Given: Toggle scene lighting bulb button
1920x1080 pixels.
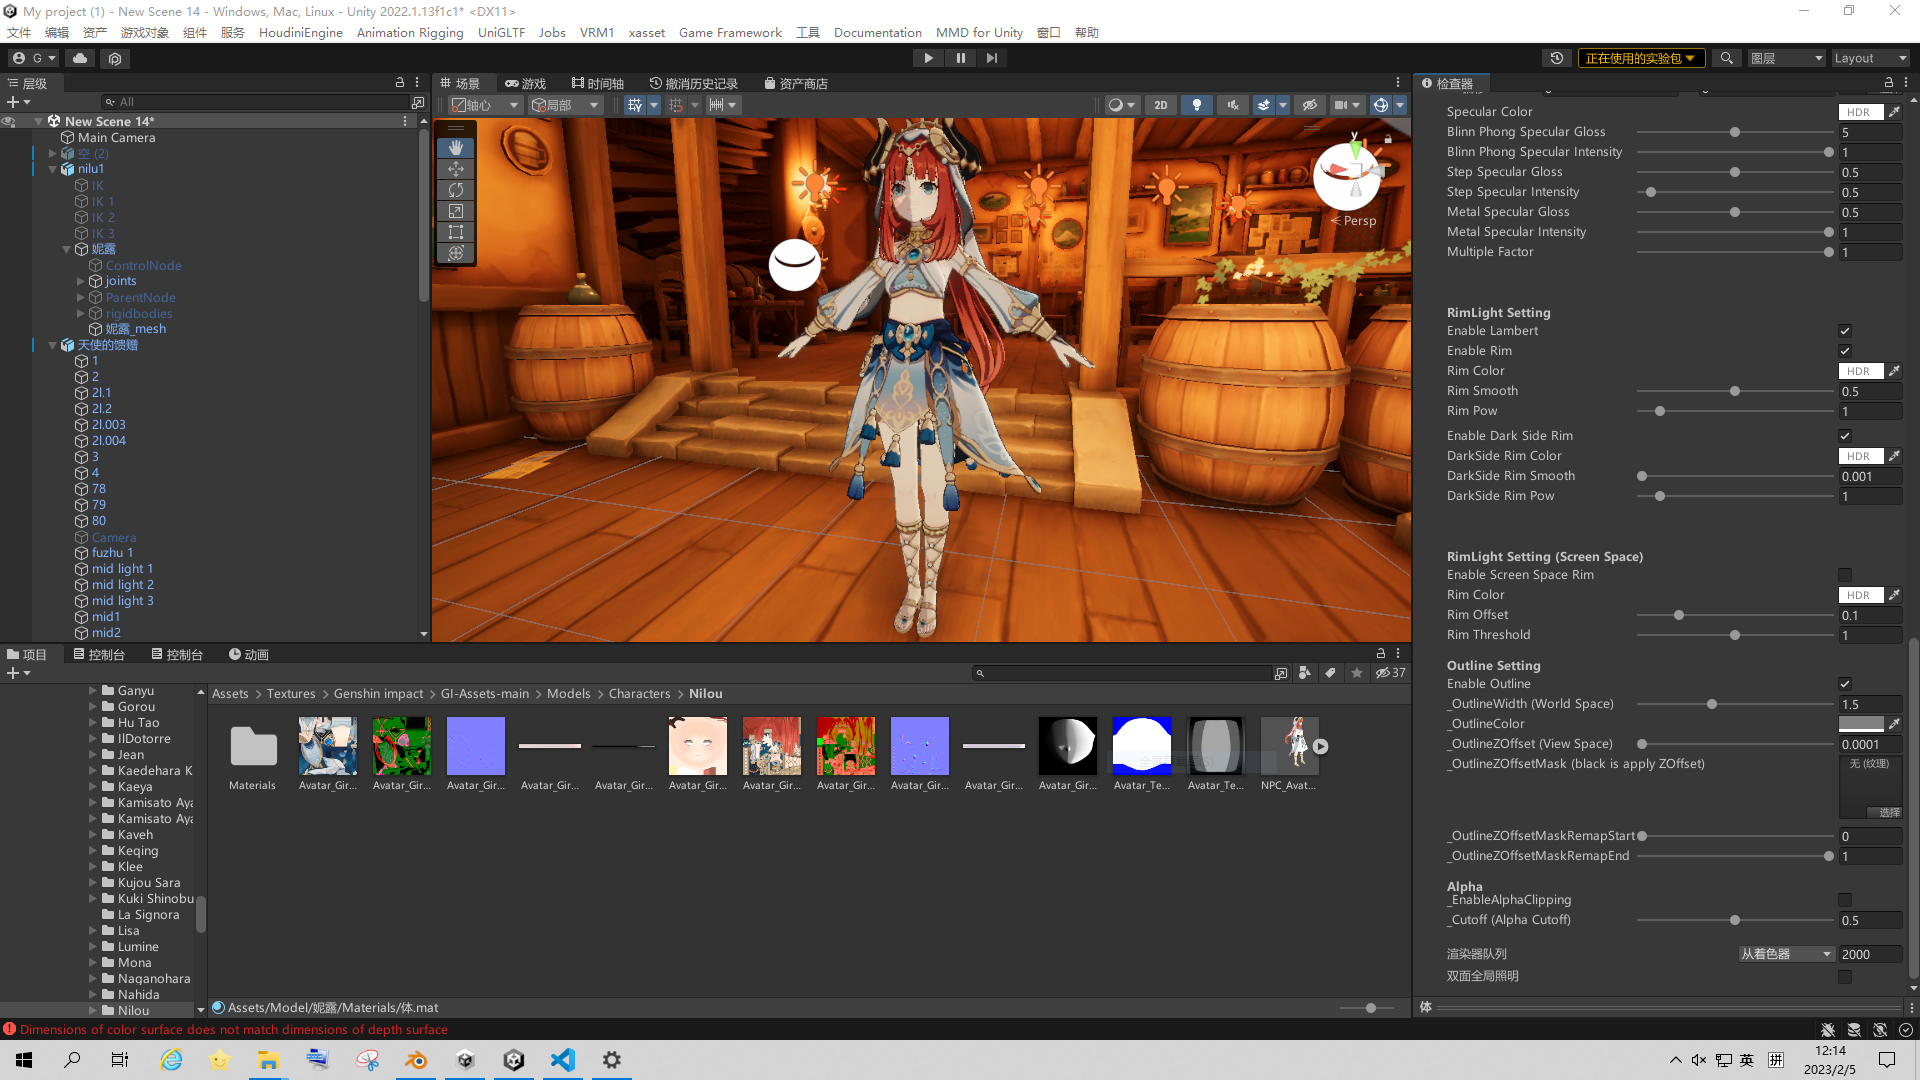Looking at the screenshot, I should tap(1197, 105).
